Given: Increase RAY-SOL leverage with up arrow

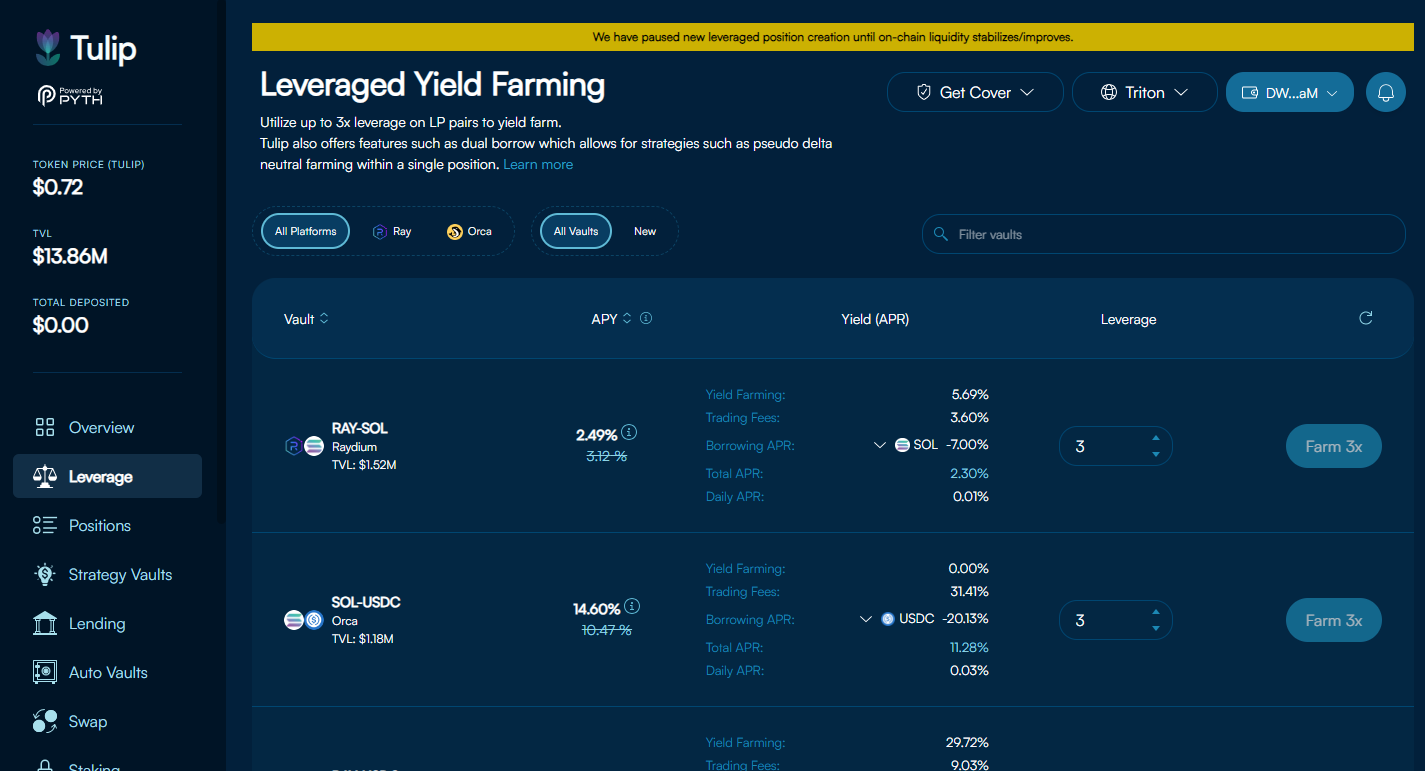Looking at the screenshot, I should (1156, 438).
